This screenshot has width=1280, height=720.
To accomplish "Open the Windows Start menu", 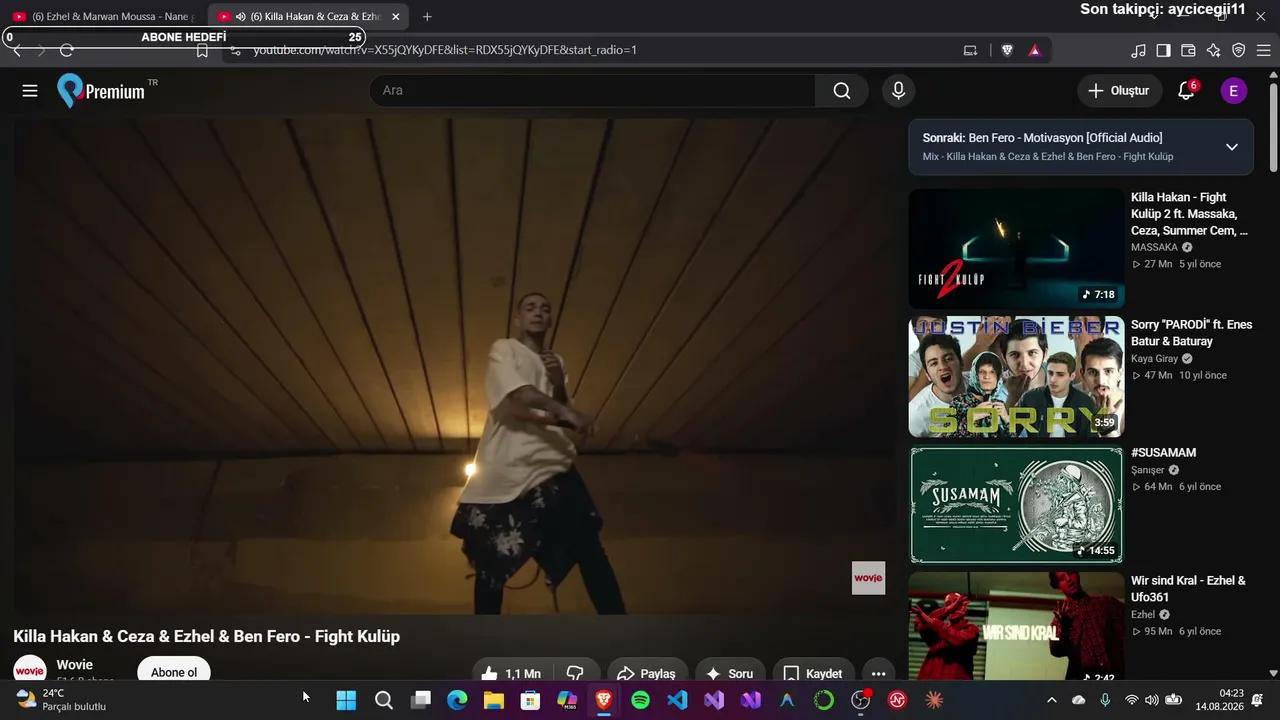I will coord(346,700).
